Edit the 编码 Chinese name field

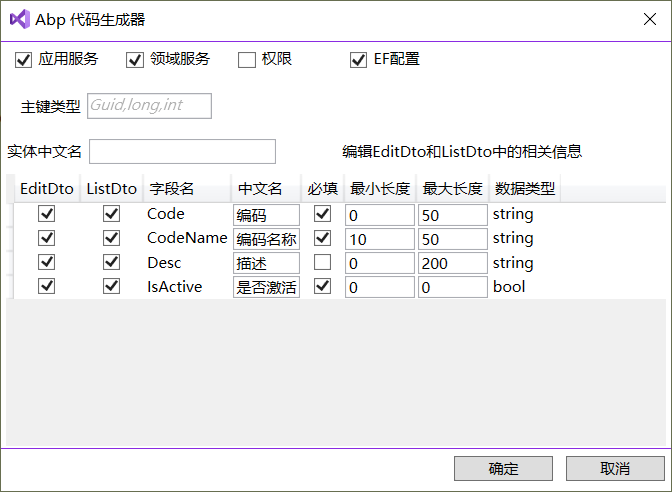click(266, 215)
